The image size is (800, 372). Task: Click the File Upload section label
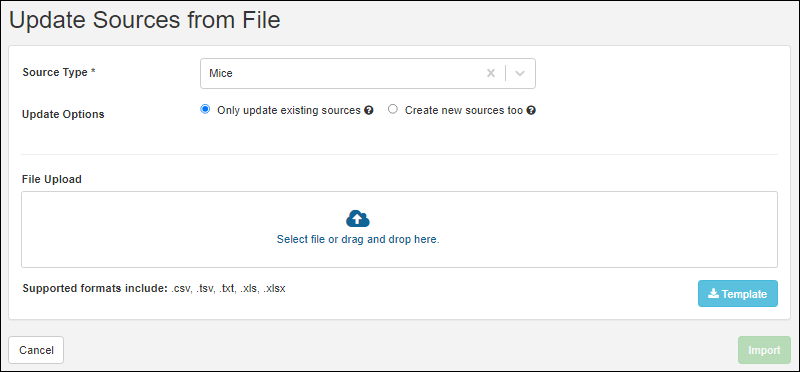(52, 180)
